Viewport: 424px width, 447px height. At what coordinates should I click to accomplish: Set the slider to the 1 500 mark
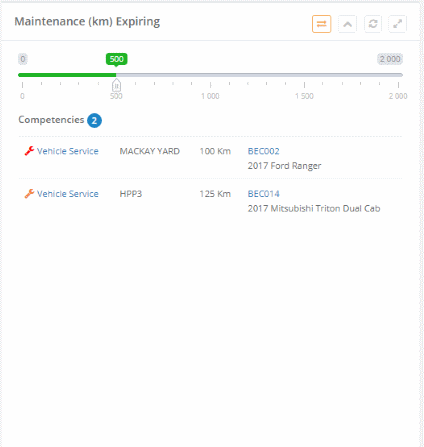click(x=304, y=75)
